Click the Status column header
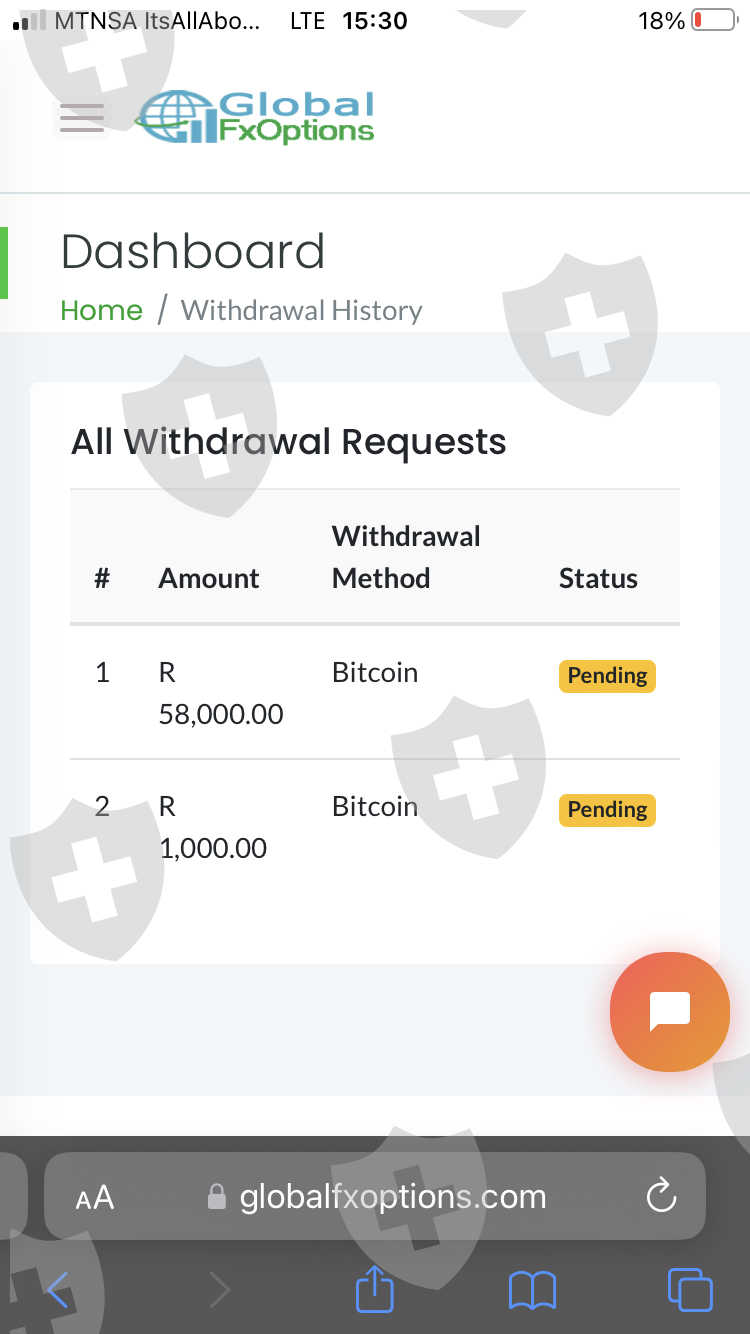This screenshot has width=750, height=1334. (598, 578)
